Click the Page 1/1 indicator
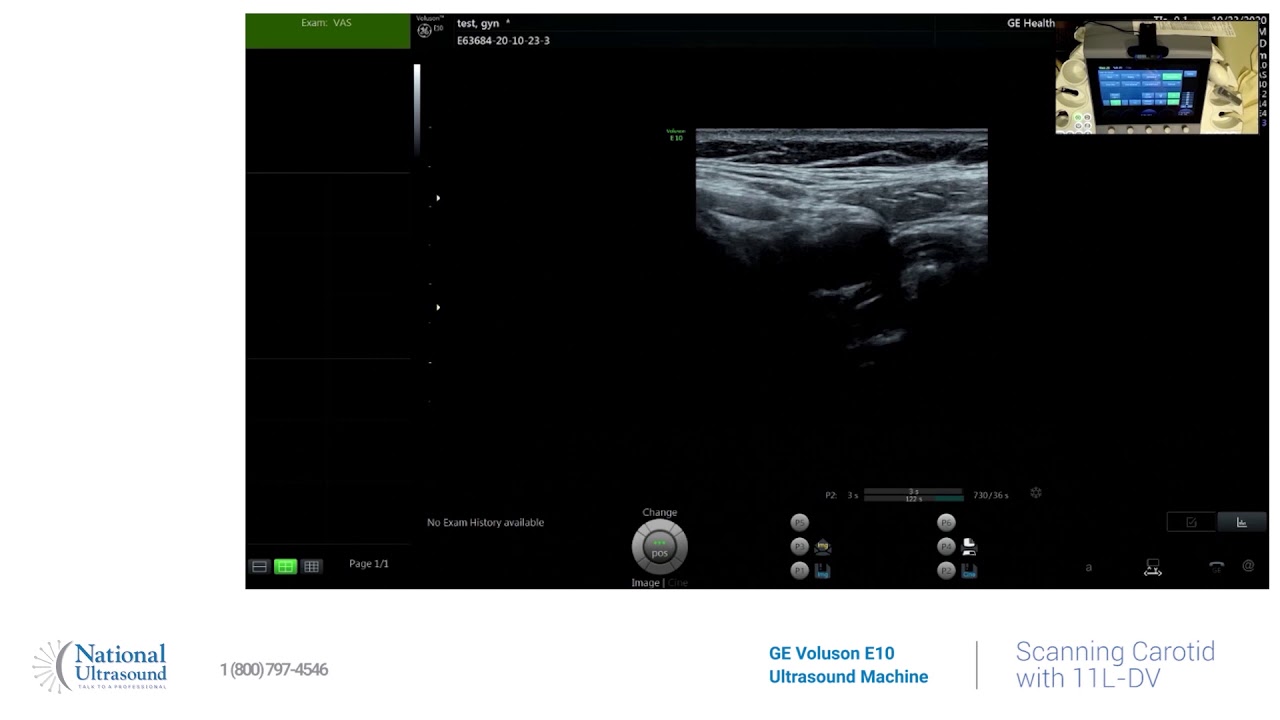 (x=369, y=564)
